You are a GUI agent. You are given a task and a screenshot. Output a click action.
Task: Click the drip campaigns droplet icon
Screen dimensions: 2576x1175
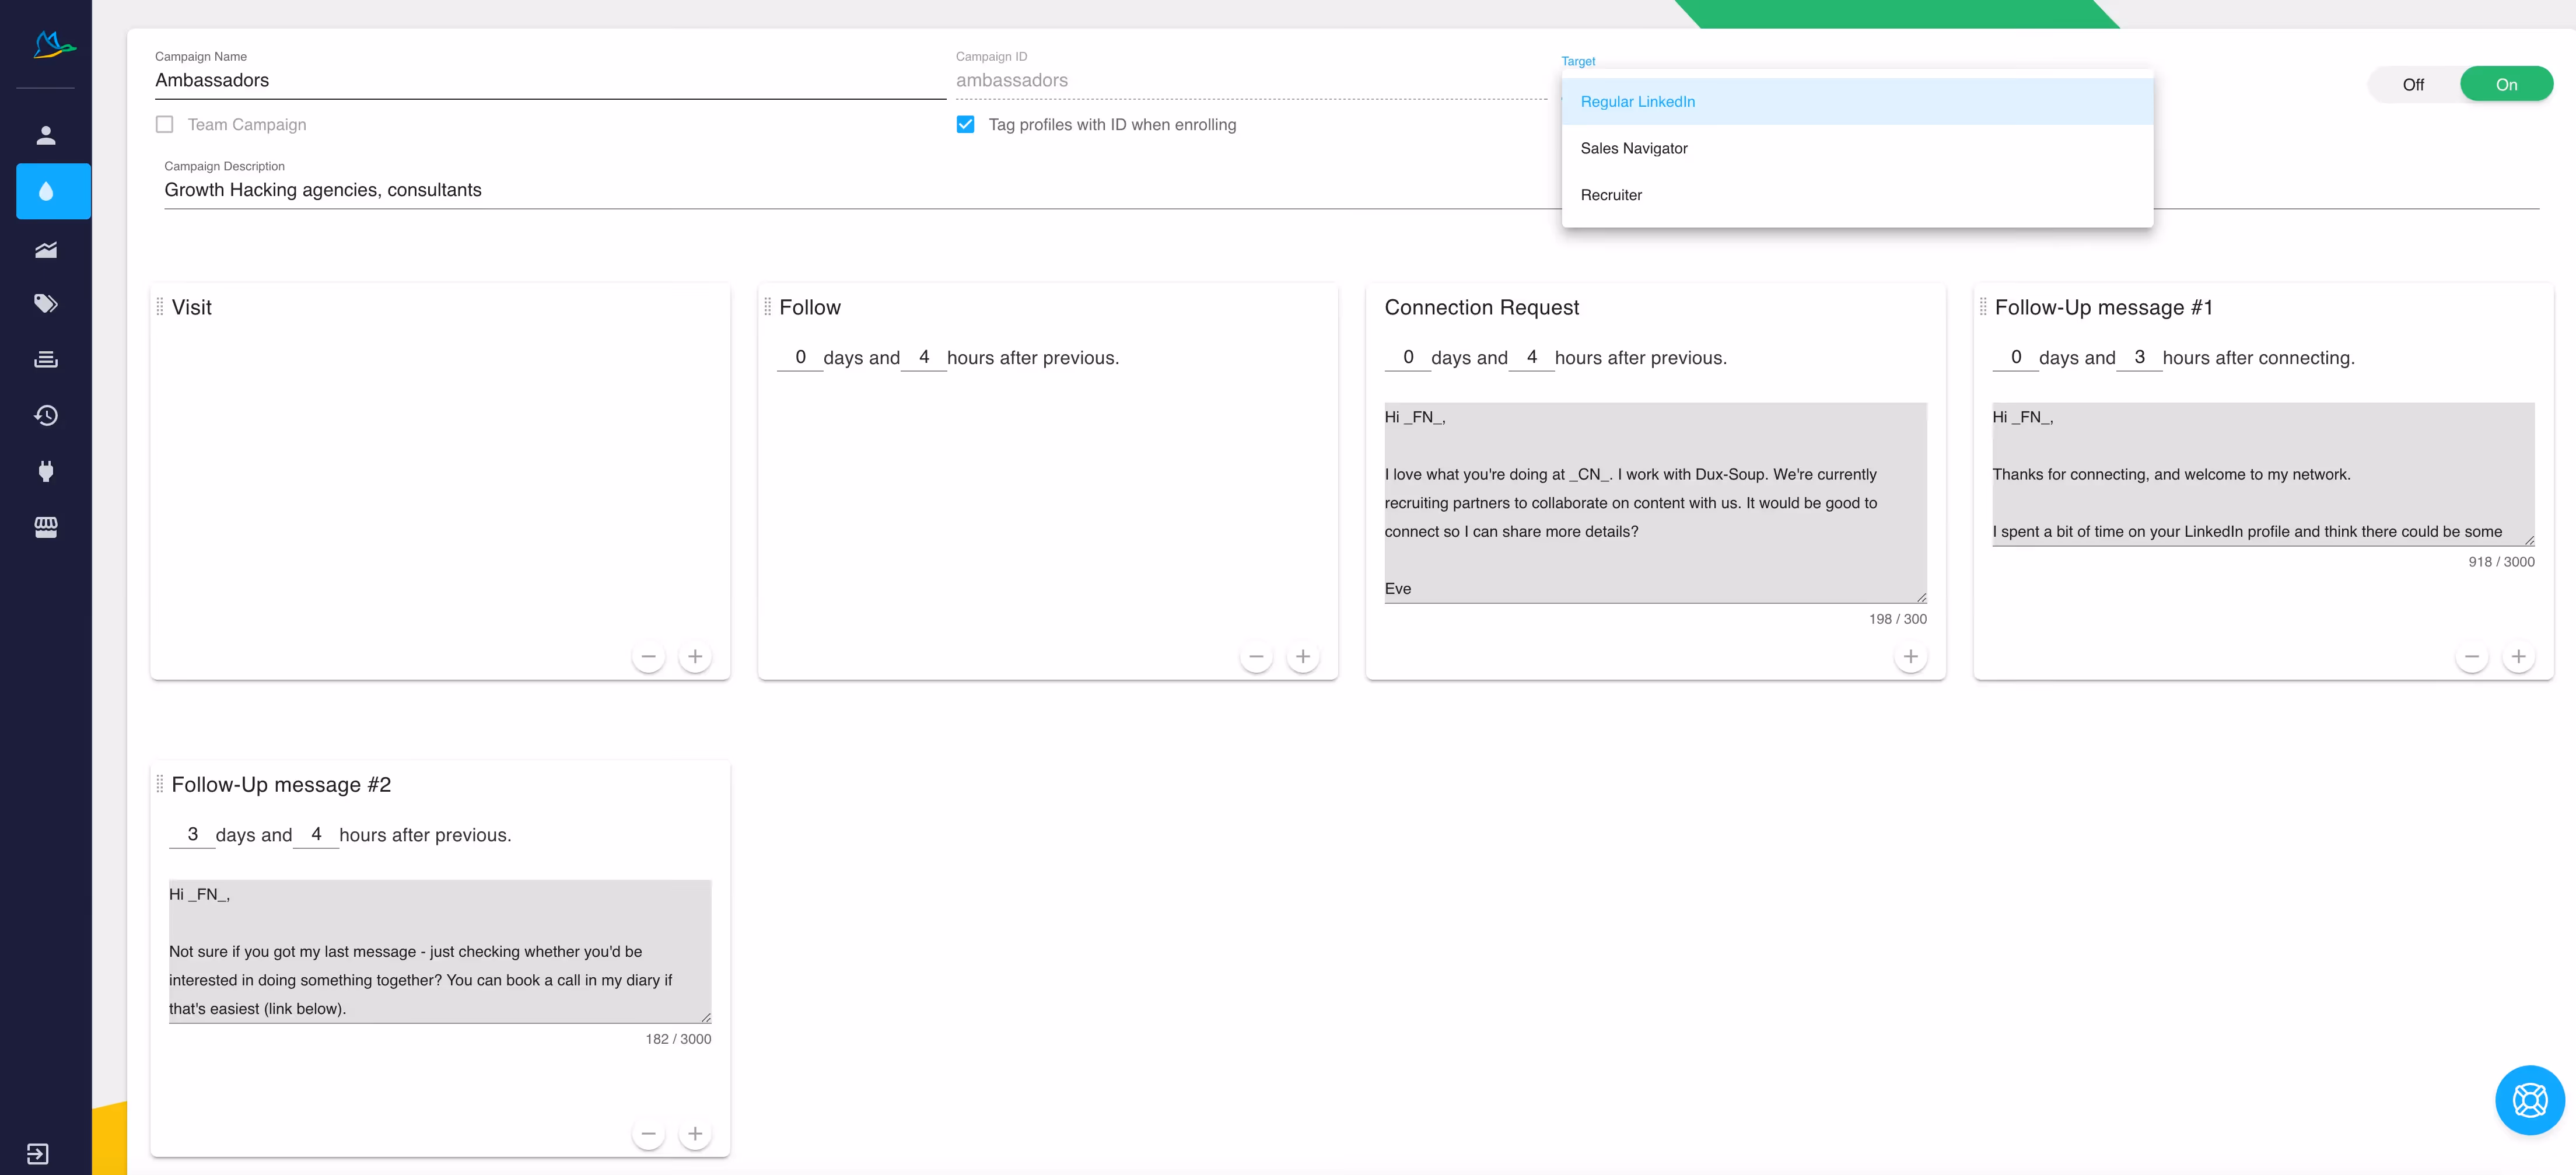[46, 191]
